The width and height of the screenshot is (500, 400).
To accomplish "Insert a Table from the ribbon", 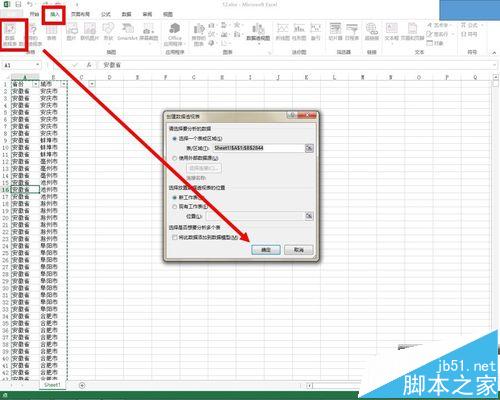I will [51, 33].
